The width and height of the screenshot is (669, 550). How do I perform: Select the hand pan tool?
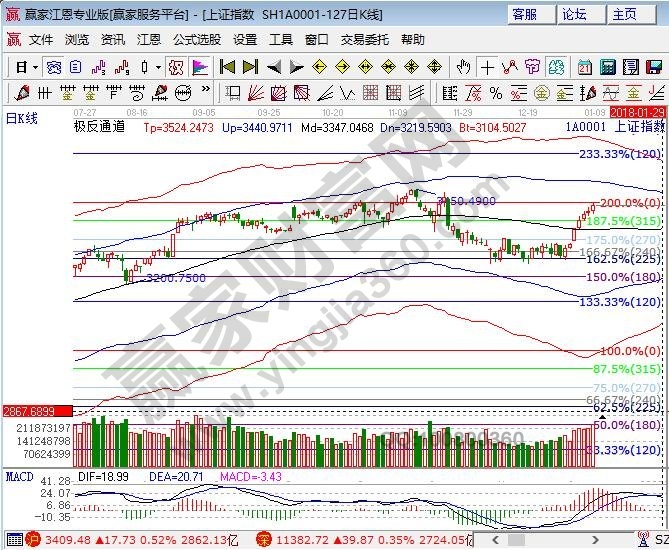point(463,67)
